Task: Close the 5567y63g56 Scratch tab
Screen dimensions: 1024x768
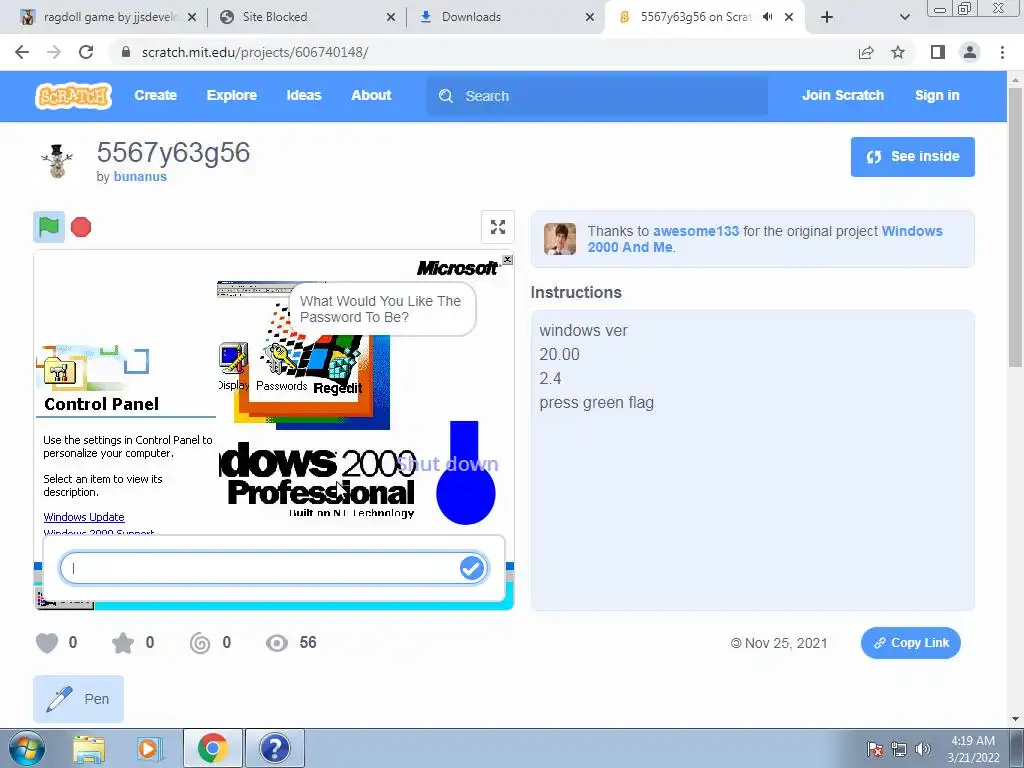Action: (789, 17)
